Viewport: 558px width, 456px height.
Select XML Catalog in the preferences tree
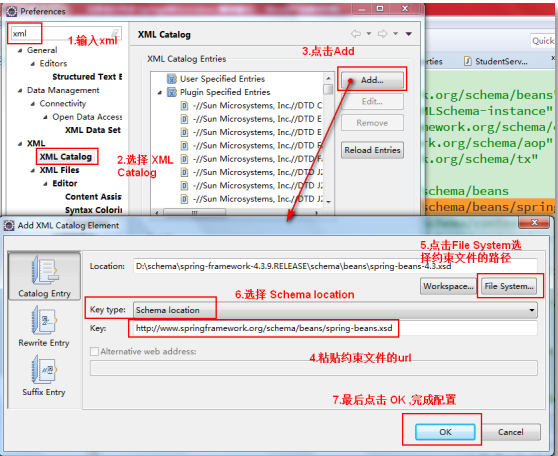(x=66, y=157)
